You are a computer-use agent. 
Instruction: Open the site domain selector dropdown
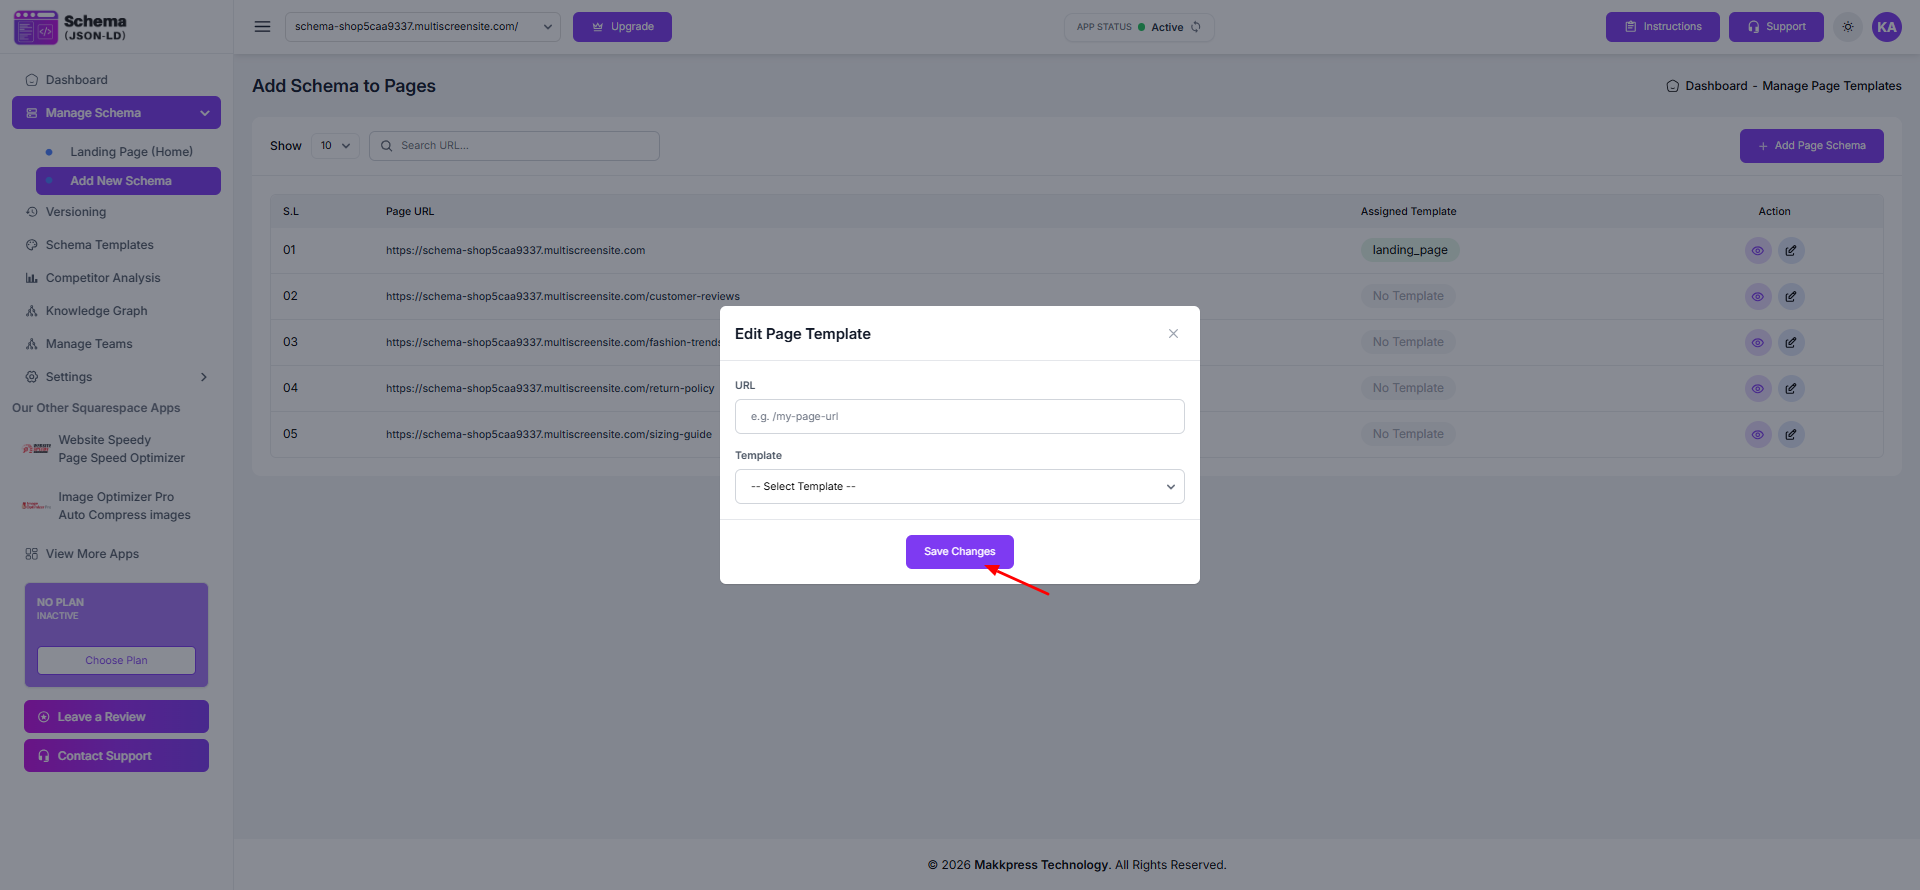click(422, 27)
